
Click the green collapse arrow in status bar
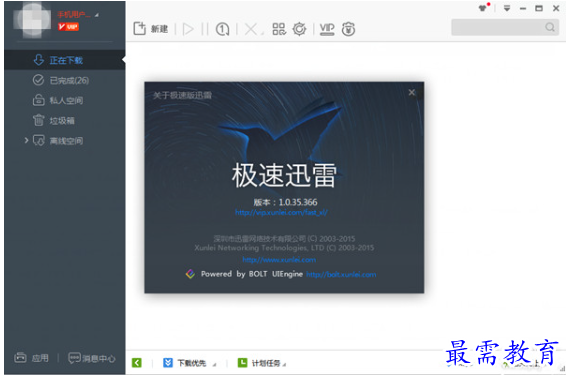tap(137, 363)
